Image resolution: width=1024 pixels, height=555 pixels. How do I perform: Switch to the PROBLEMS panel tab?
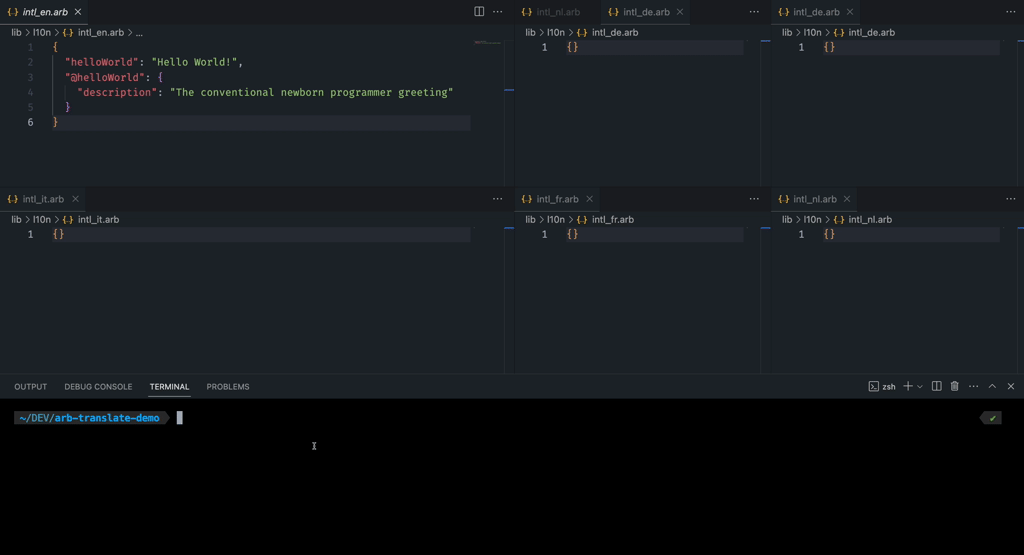click(228, 387)
